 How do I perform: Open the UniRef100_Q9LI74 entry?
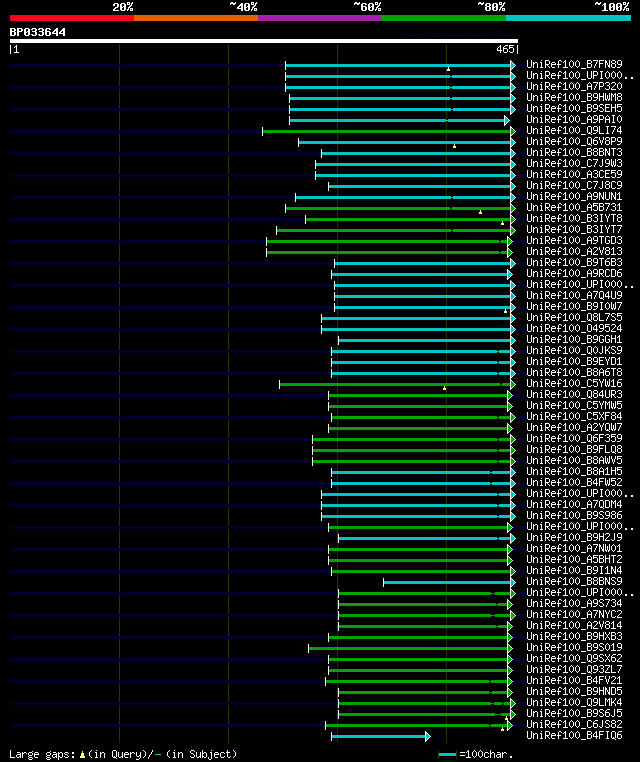tap(574, 130)
